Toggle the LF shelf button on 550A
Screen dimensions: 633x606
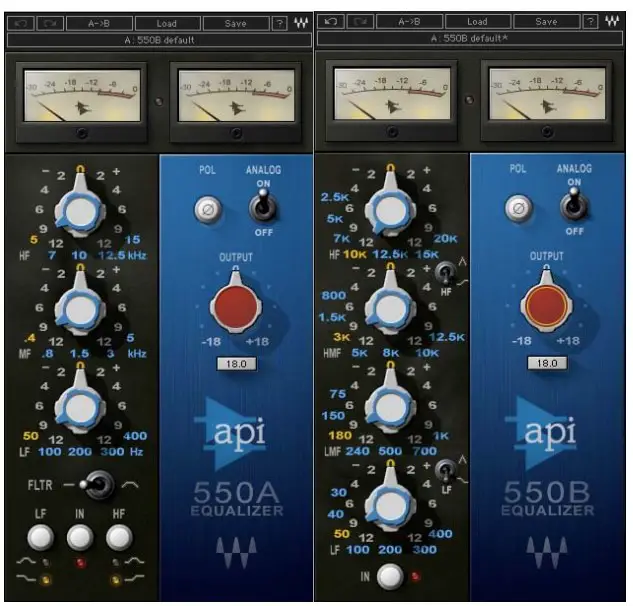tap(40, 537)
